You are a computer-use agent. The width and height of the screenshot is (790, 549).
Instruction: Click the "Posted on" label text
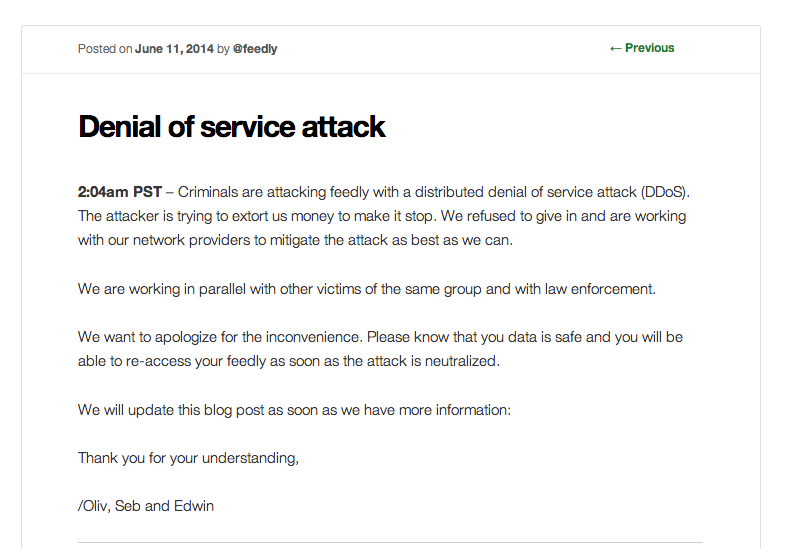coord(105,49)
